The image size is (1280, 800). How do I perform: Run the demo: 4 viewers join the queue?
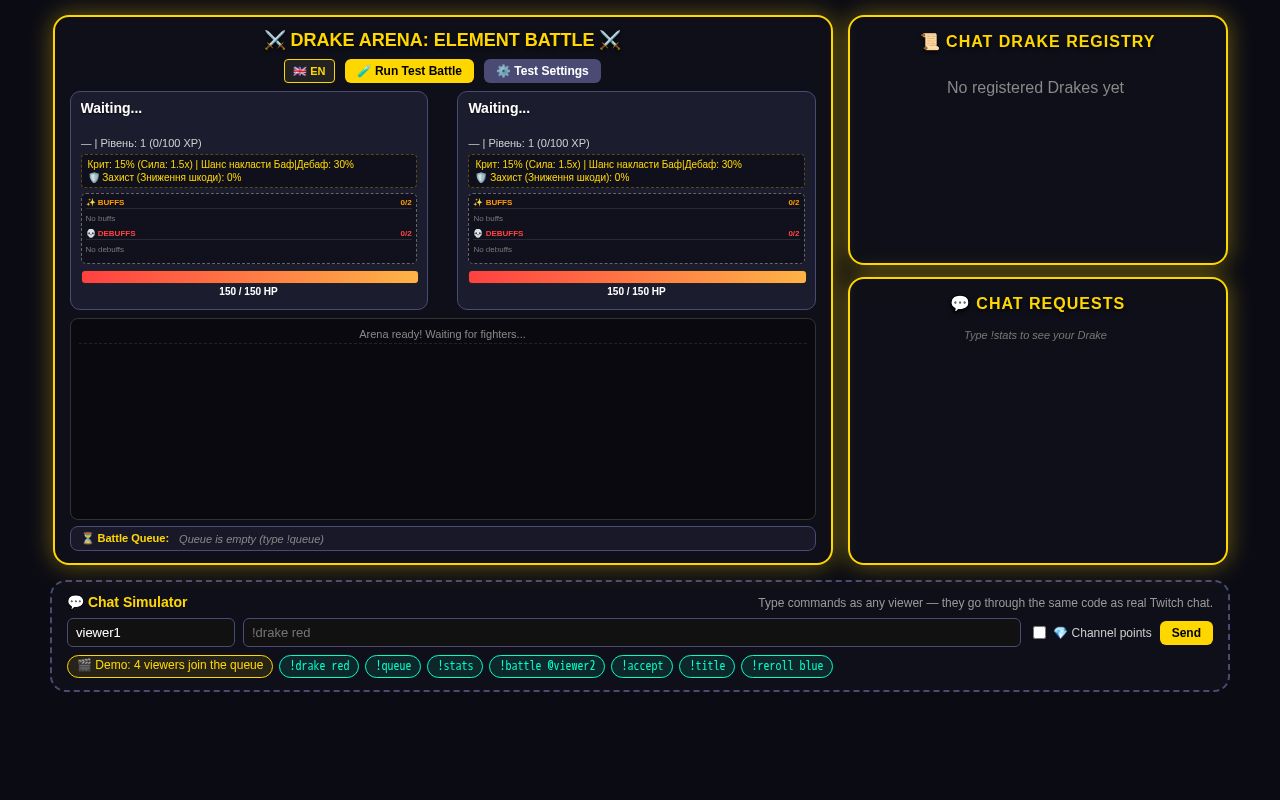170,666
